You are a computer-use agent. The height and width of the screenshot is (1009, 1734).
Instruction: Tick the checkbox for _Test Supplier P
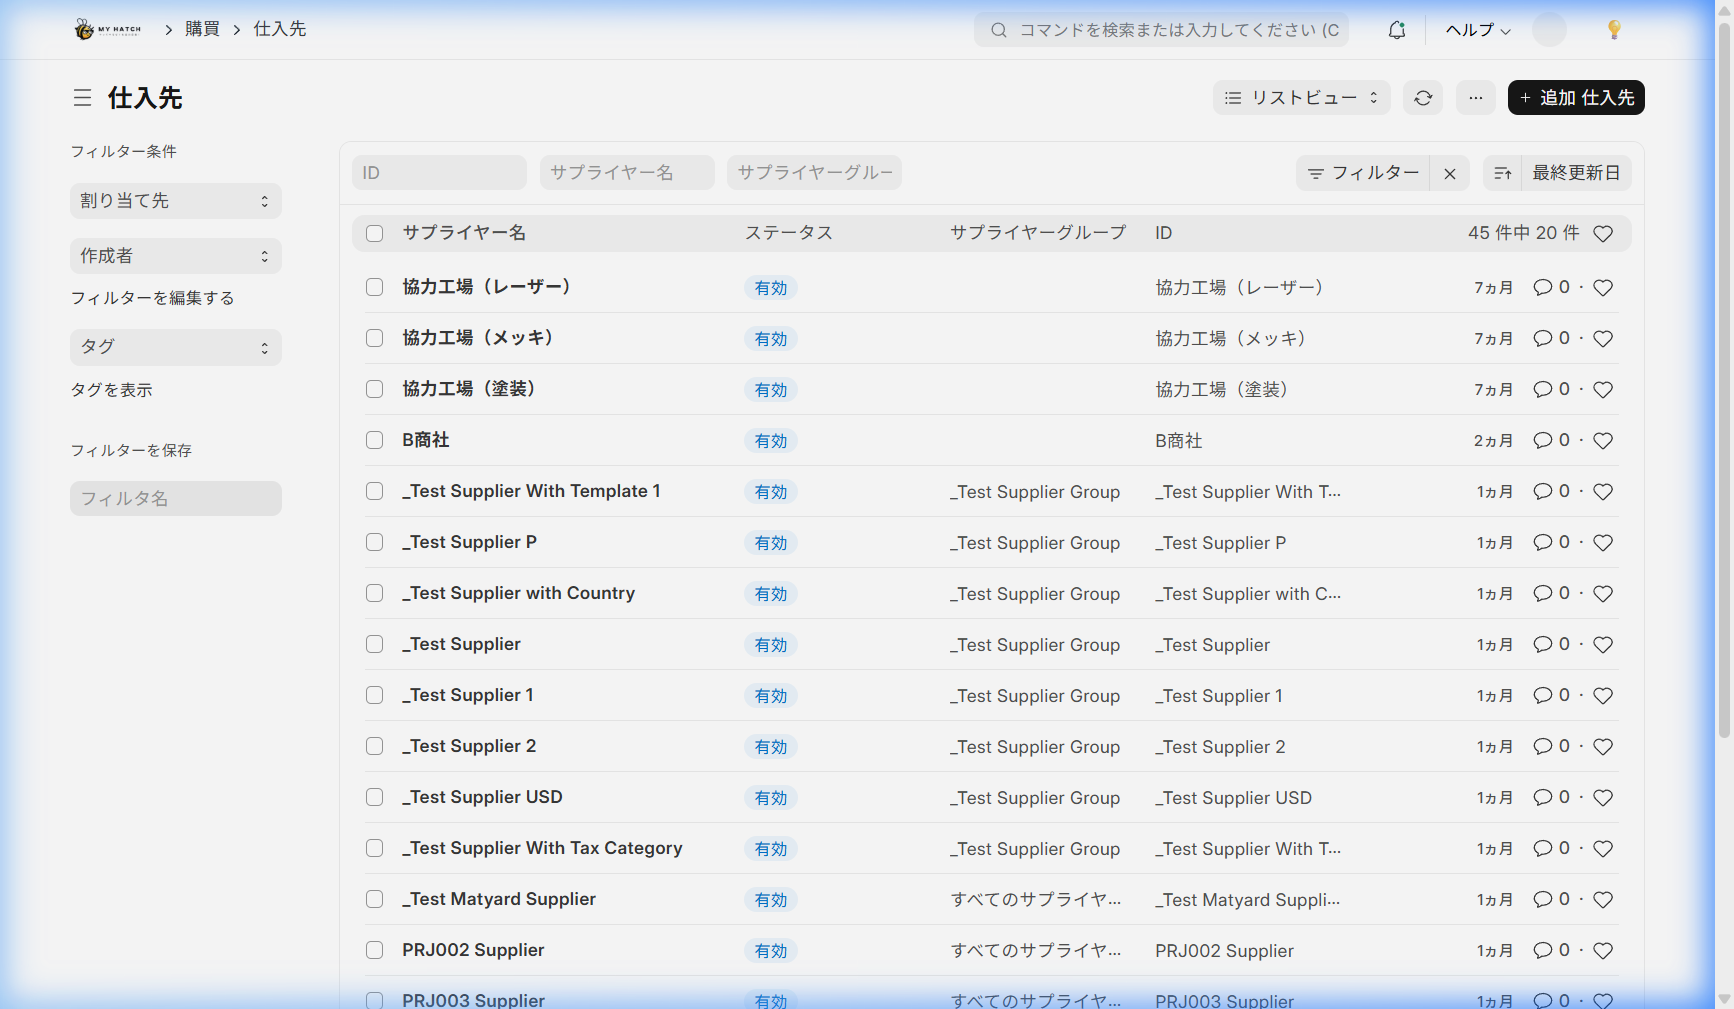(x=375, y=543)
